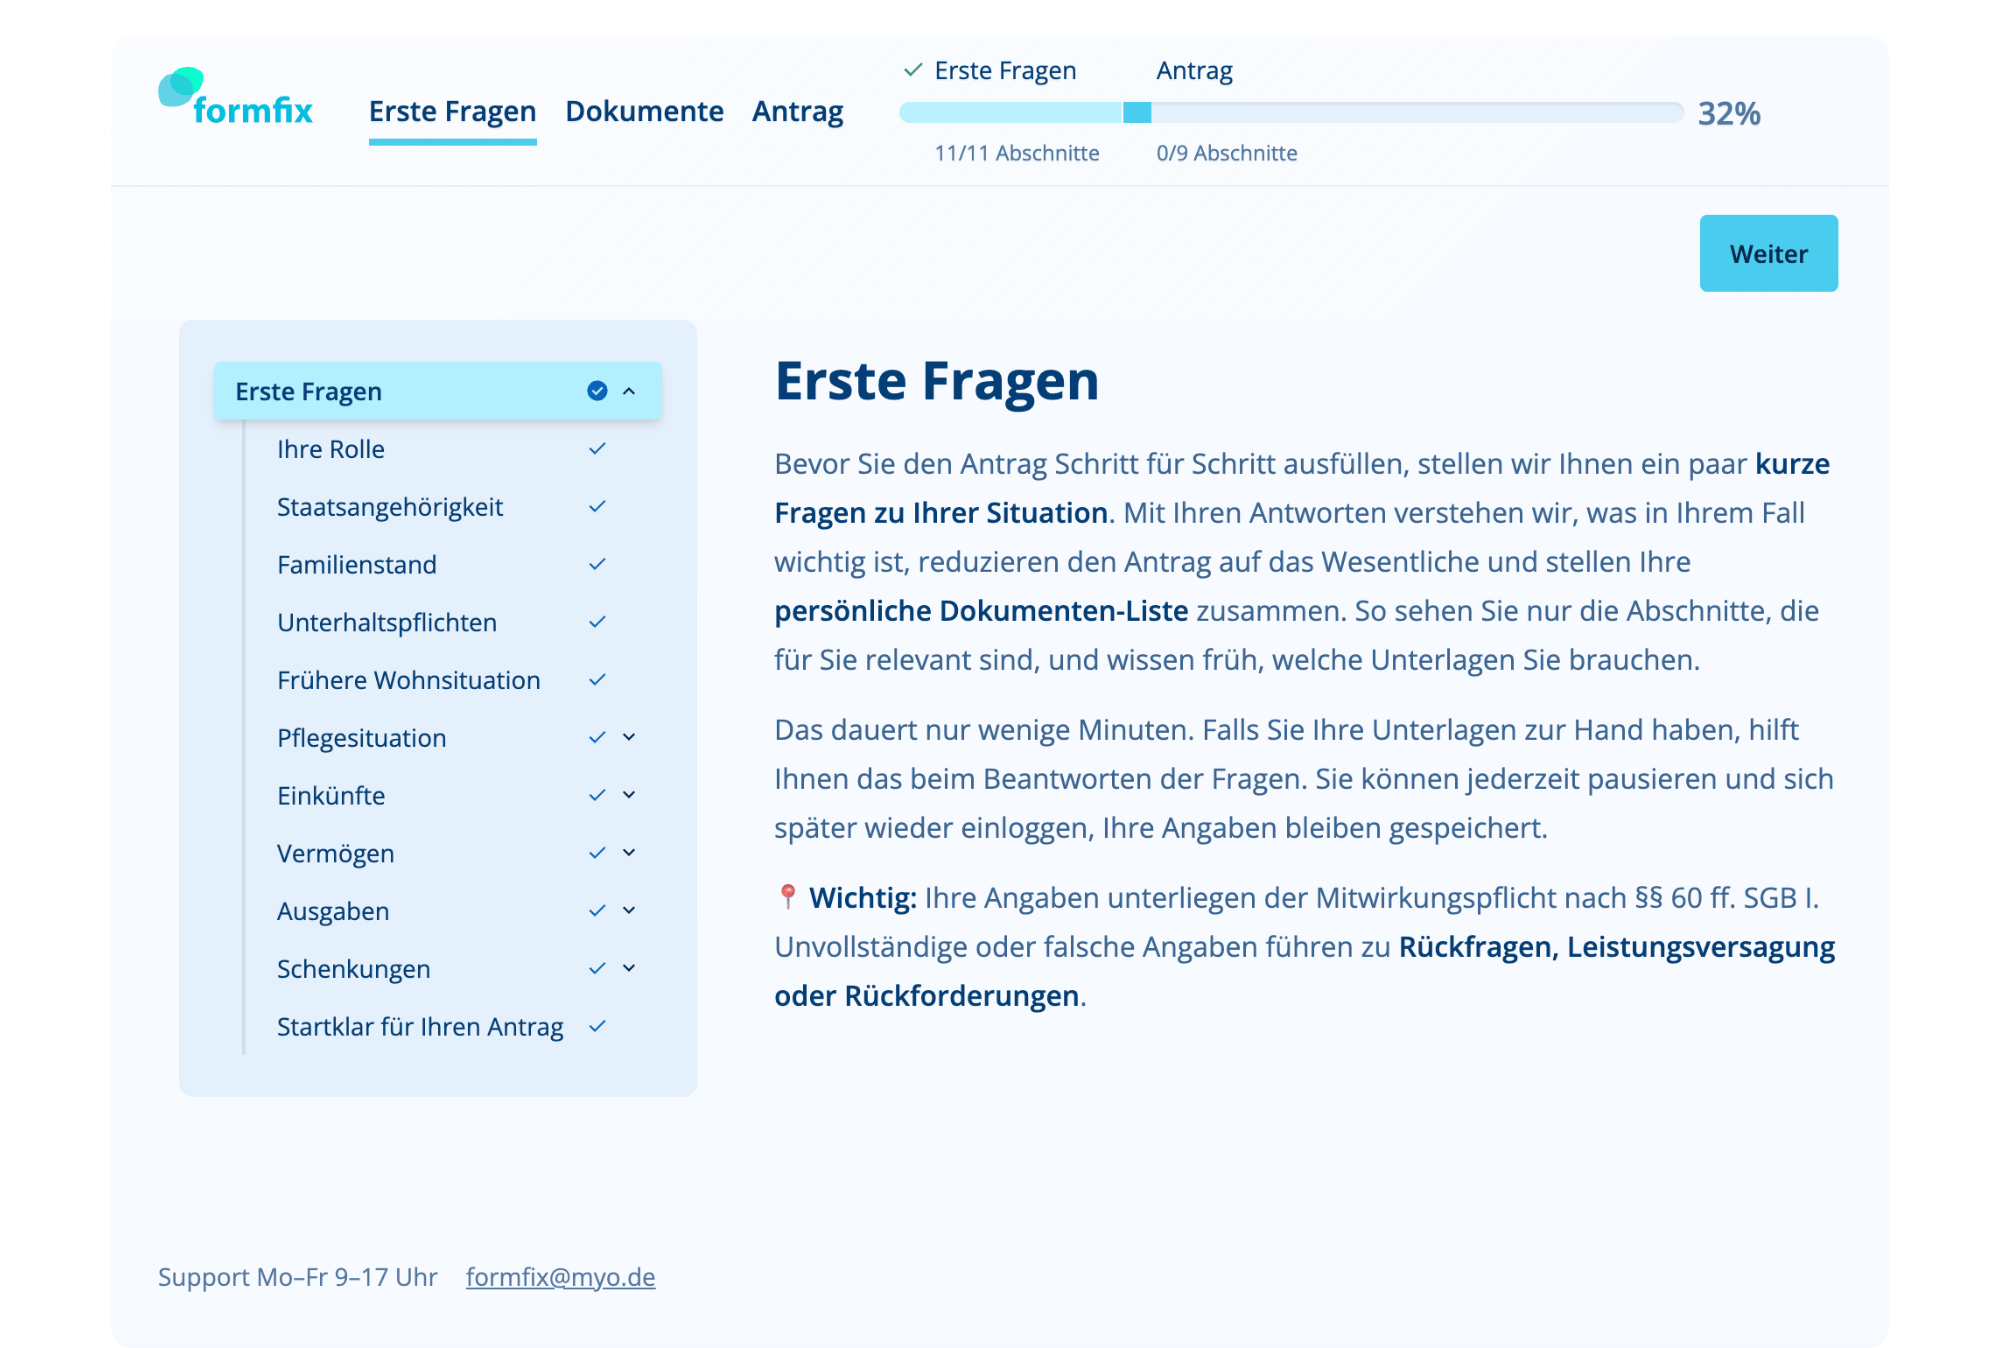Click the checkmark next to Schenkungen

597,969
